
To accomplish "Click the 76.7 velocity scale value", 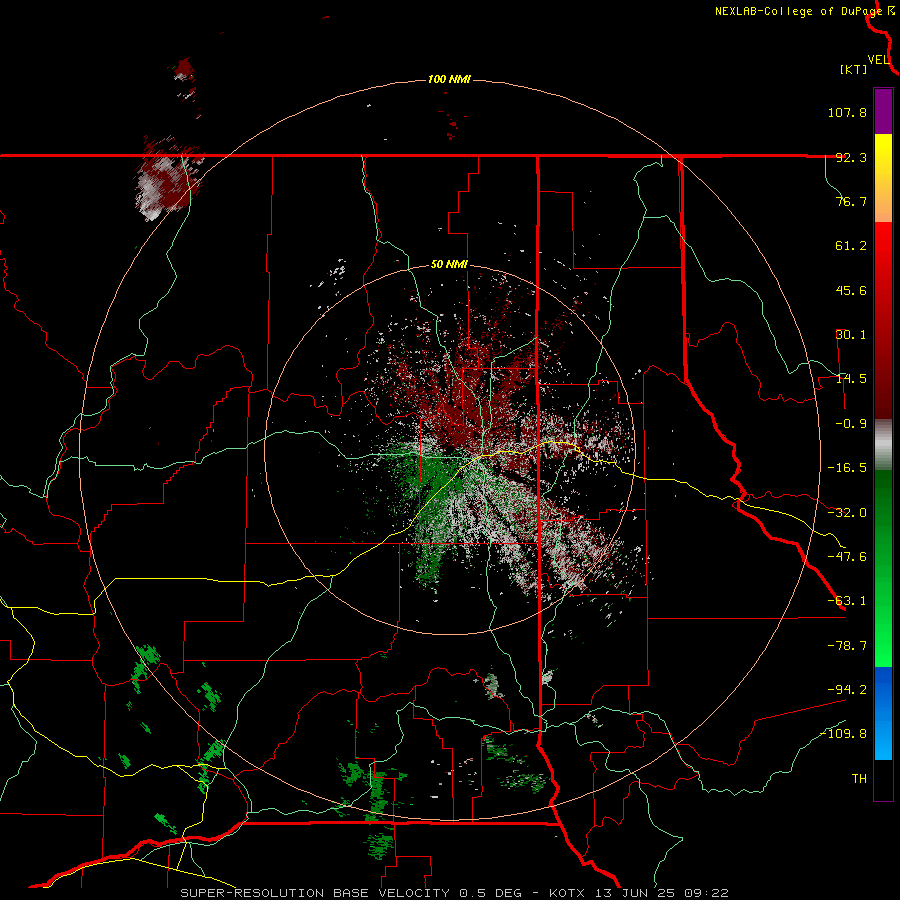I will tap(851, 201).
